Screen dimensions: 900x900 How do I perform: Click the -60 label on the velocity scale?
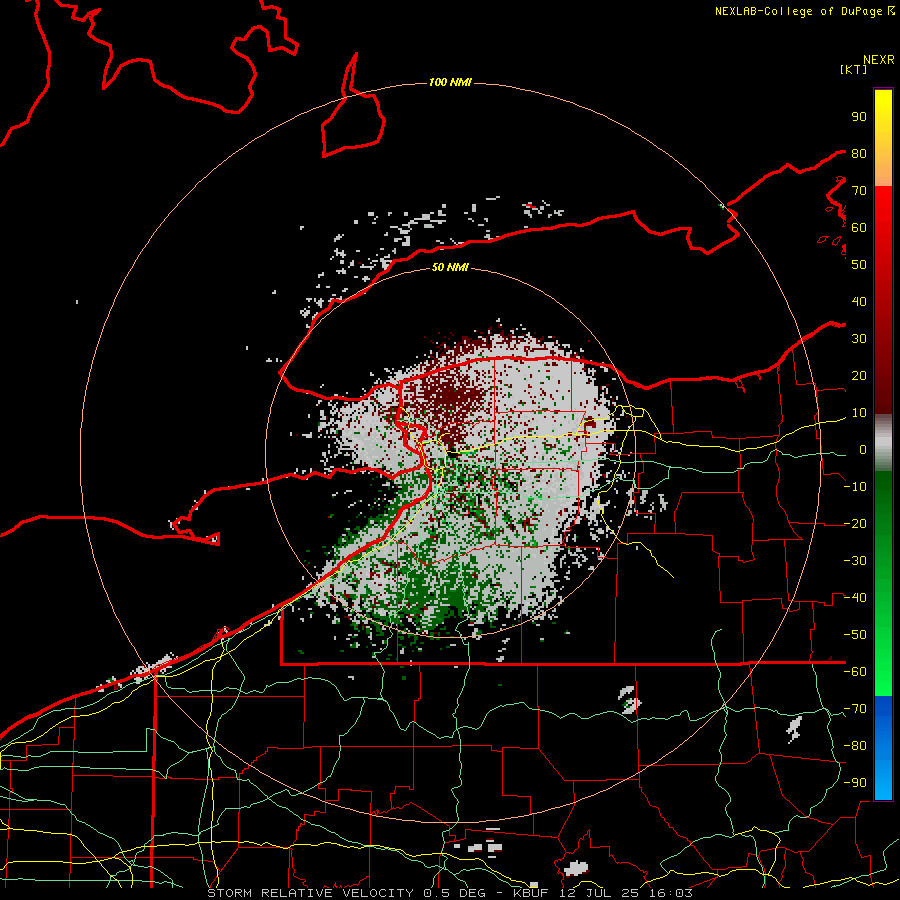(x=855, y=672)
